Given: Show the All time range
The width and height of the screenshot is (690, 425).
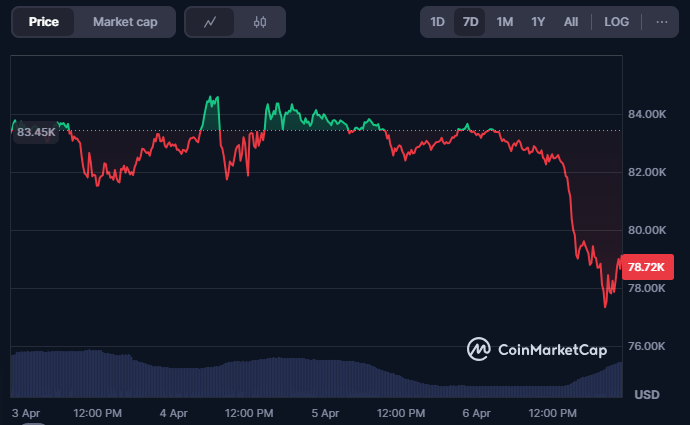Looking at the screenshot, I should (571, 22).
